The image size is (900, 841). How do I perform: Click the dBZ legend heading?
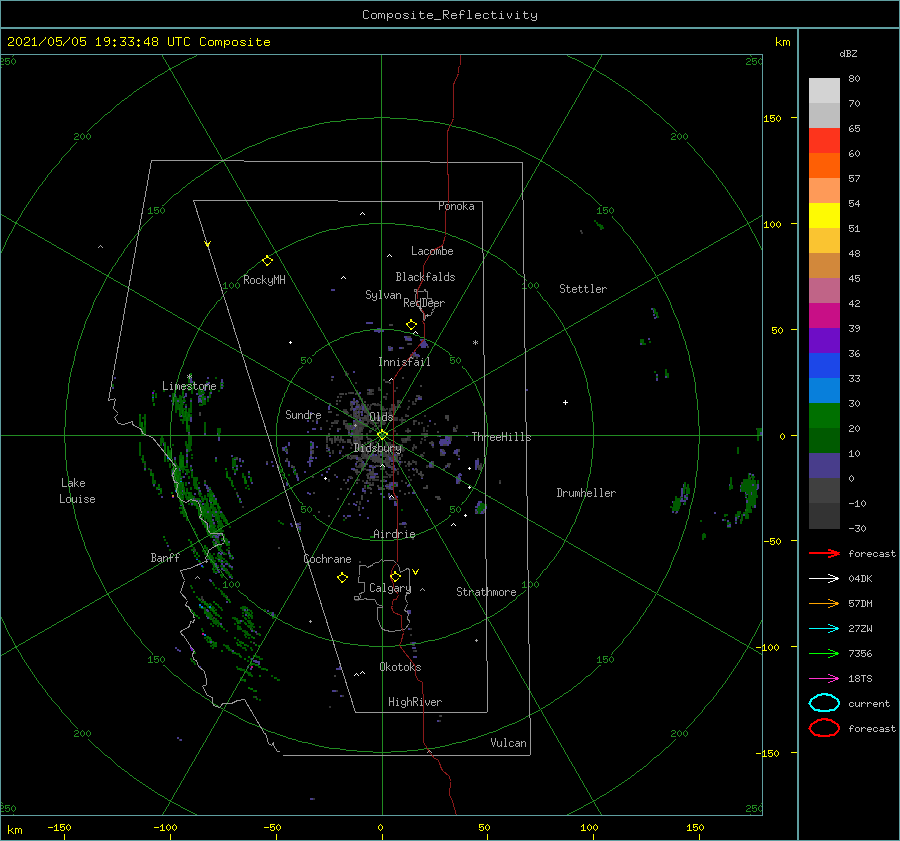(848, 54)
